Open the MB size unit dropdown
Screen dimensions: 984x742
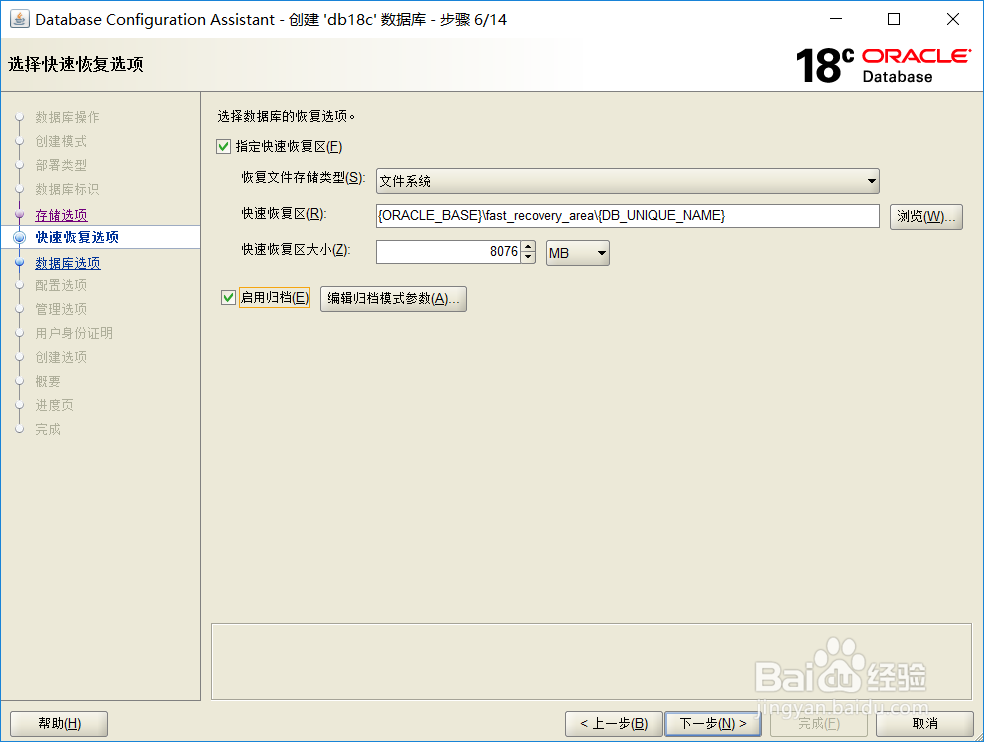pos(577,252)
